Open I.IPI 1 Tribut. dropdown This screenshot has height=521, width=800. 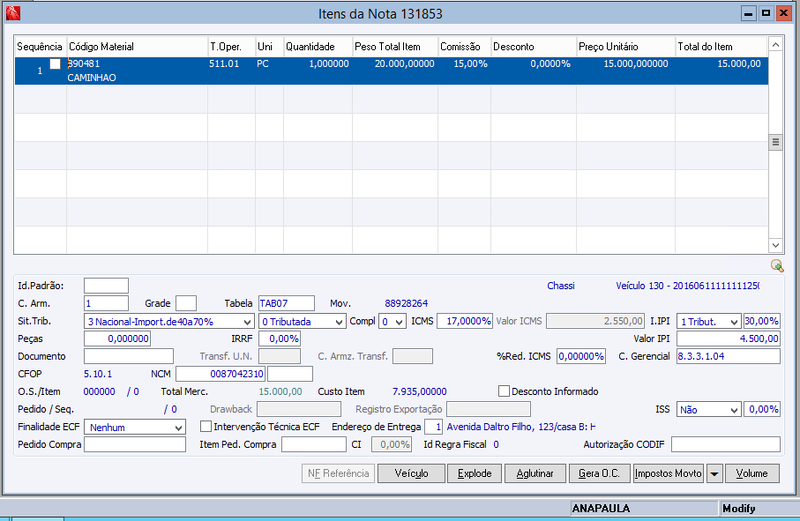708,321
